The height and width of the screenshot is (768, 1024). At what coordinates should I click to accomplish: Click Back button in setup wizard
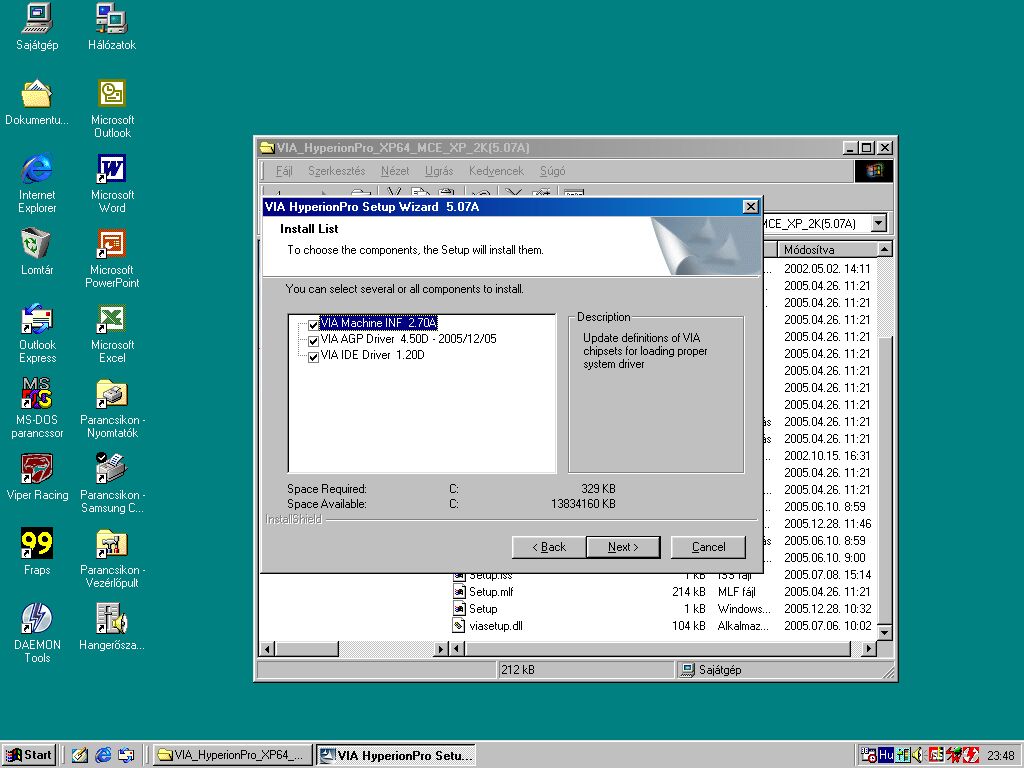pyautogui.click(x=549, y=547)
